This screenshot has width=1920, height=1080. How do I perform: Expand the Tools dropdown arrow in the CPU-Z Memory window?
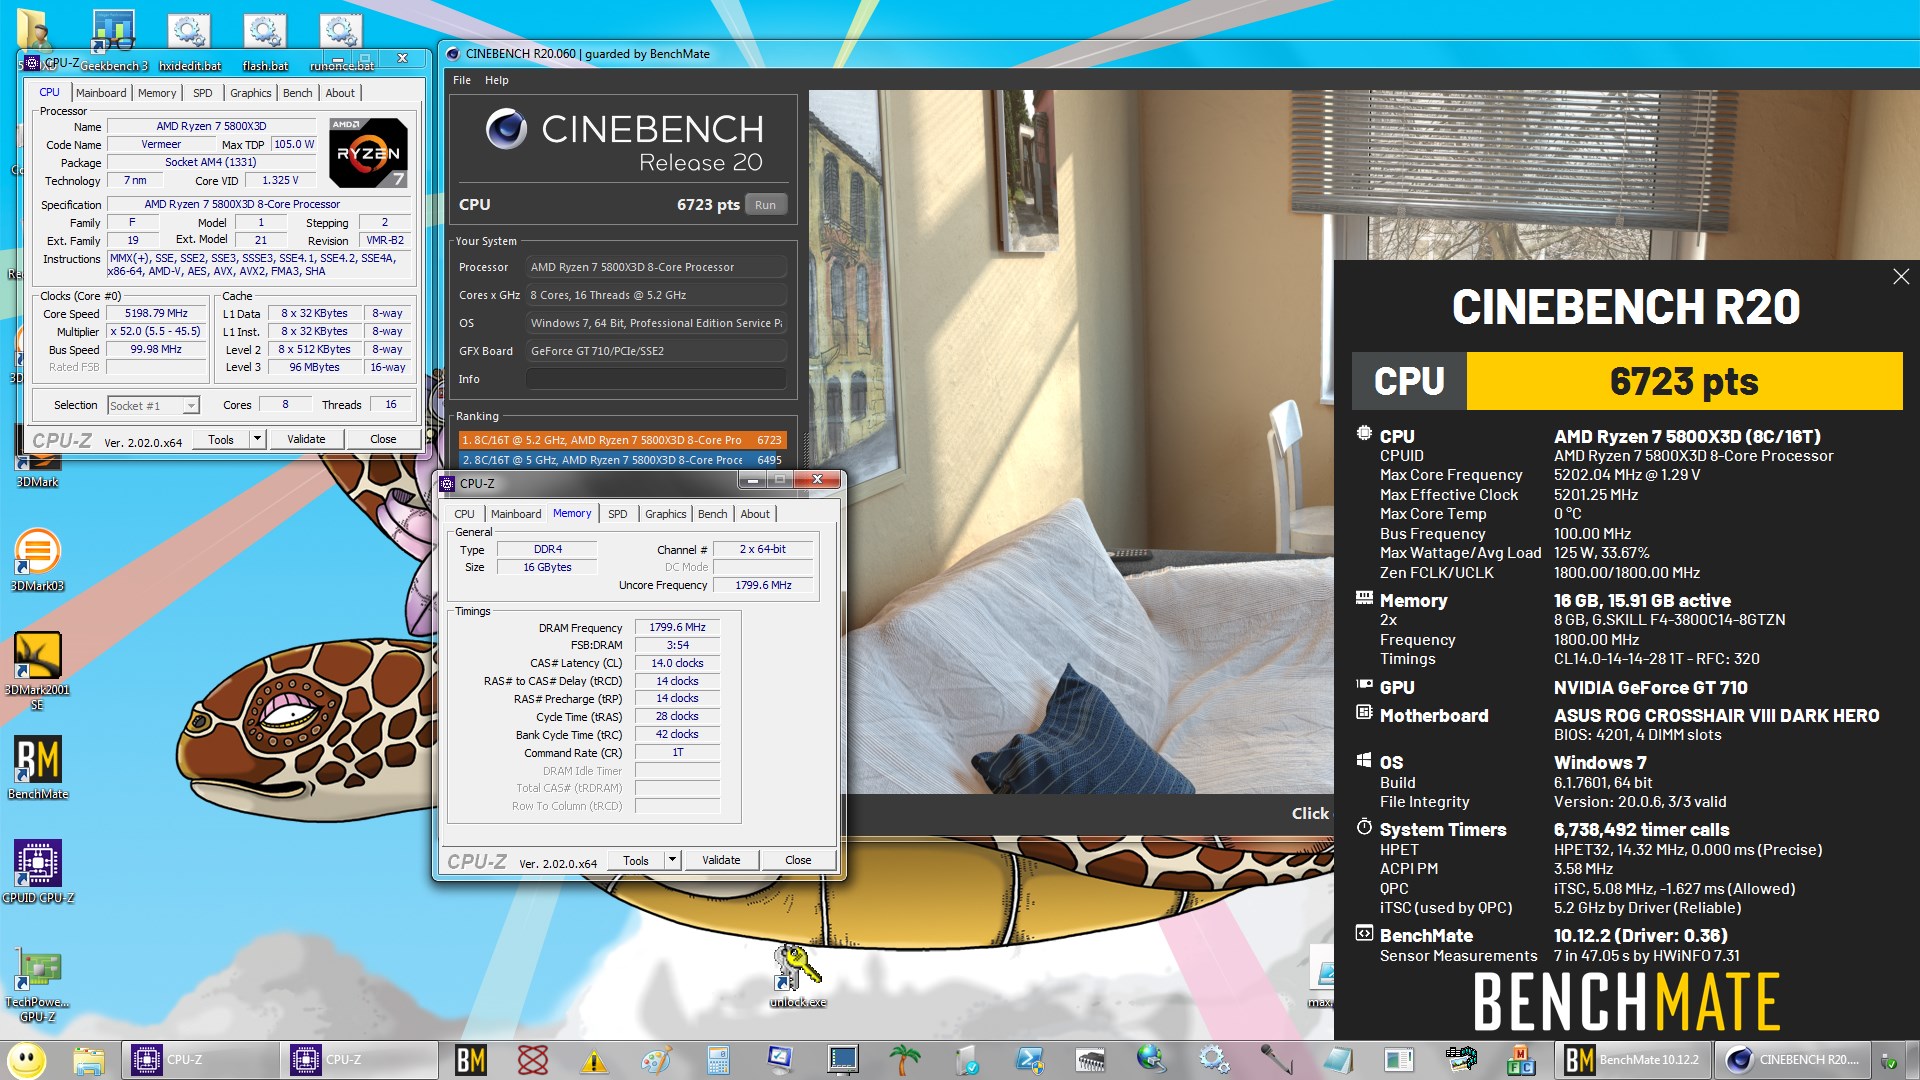click(x=672, y=860)
